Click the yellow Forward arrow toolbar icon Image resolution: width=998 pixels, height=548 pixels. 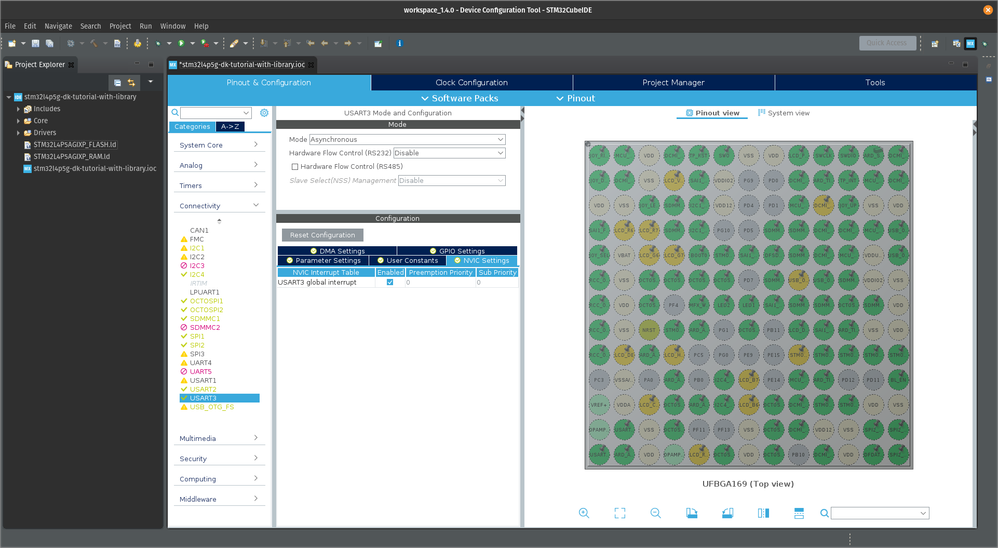(348, 43)
